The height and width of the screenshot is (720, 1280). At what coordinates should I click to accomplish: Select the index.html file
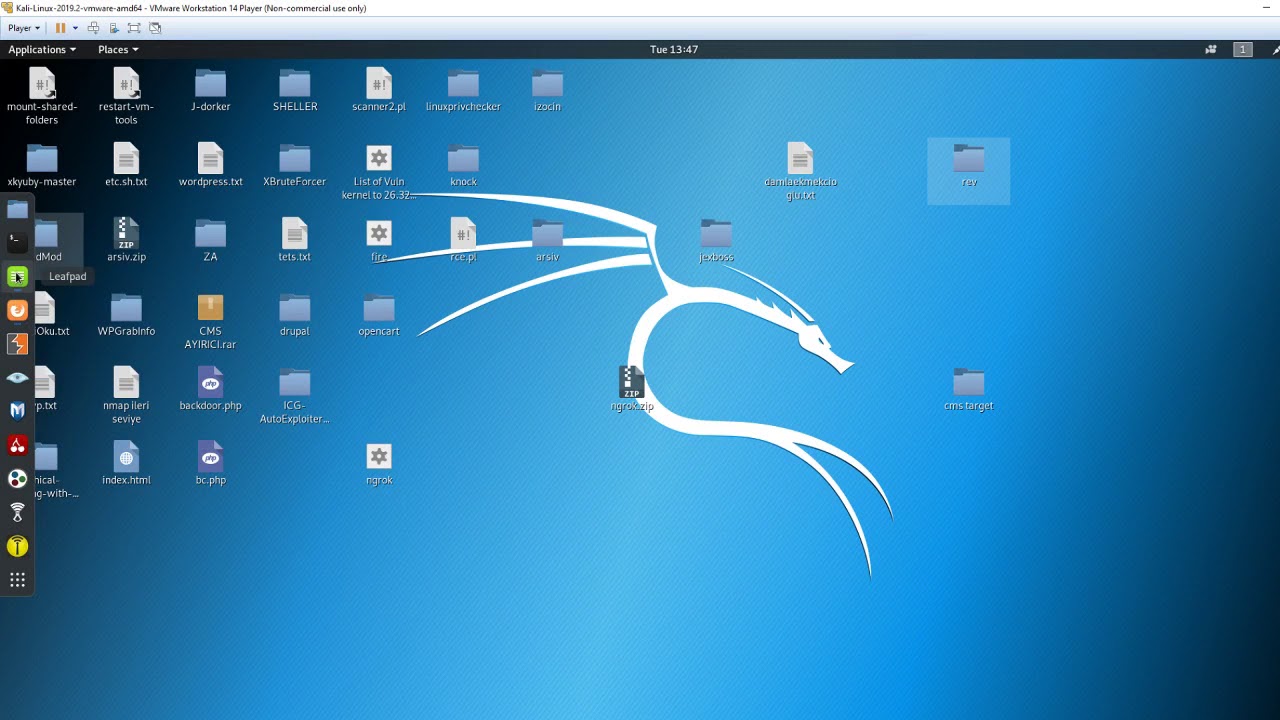(126, 464)
